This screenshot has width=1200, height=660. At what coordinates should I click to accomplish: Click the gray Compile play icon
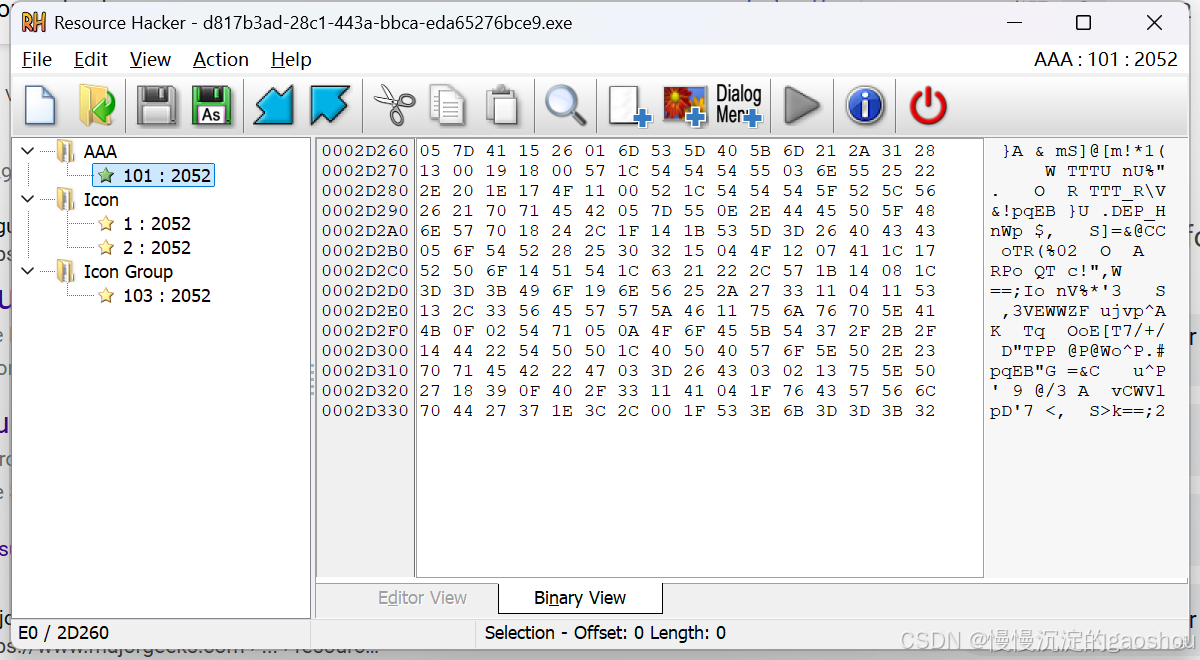point(801,105)
